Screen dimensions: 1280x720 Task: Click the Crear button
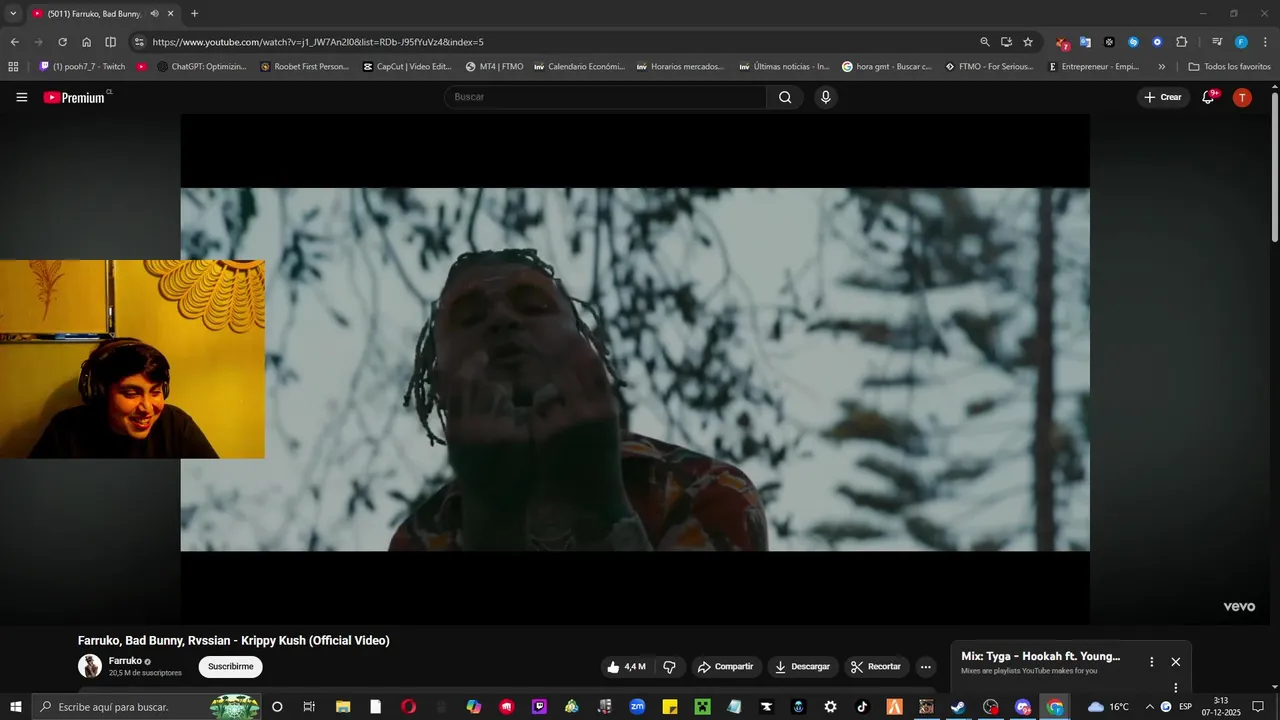pos(1163,97)
